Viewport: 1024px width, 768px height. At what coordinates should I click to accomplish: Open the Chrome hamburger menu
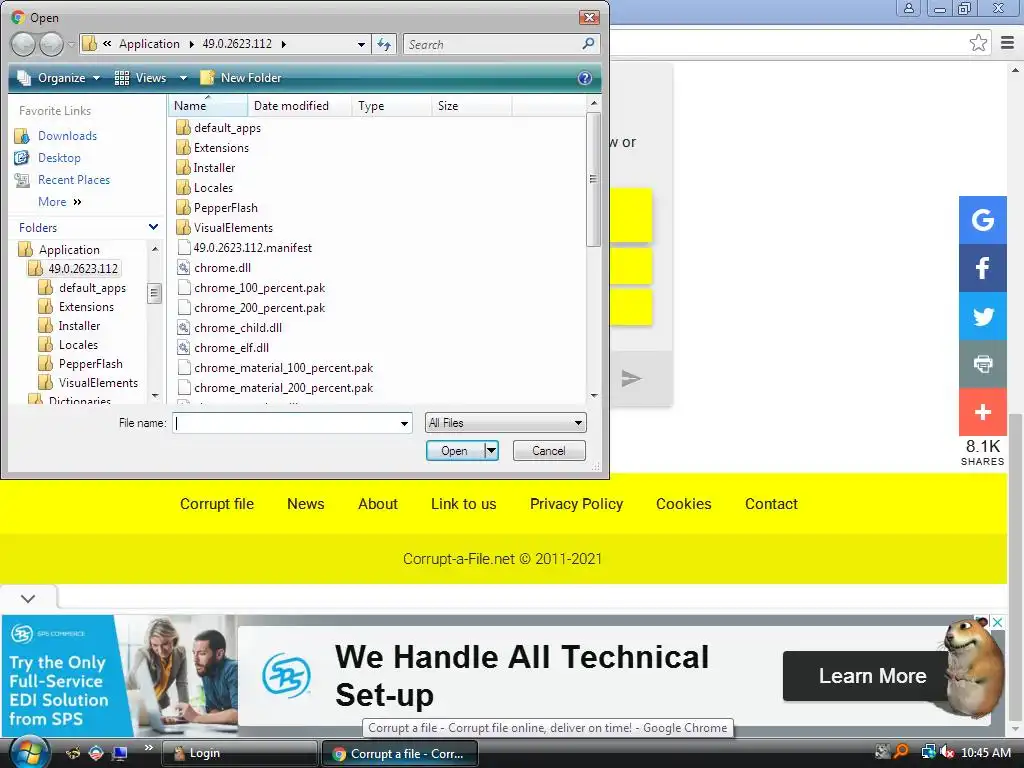[1007, 43]
